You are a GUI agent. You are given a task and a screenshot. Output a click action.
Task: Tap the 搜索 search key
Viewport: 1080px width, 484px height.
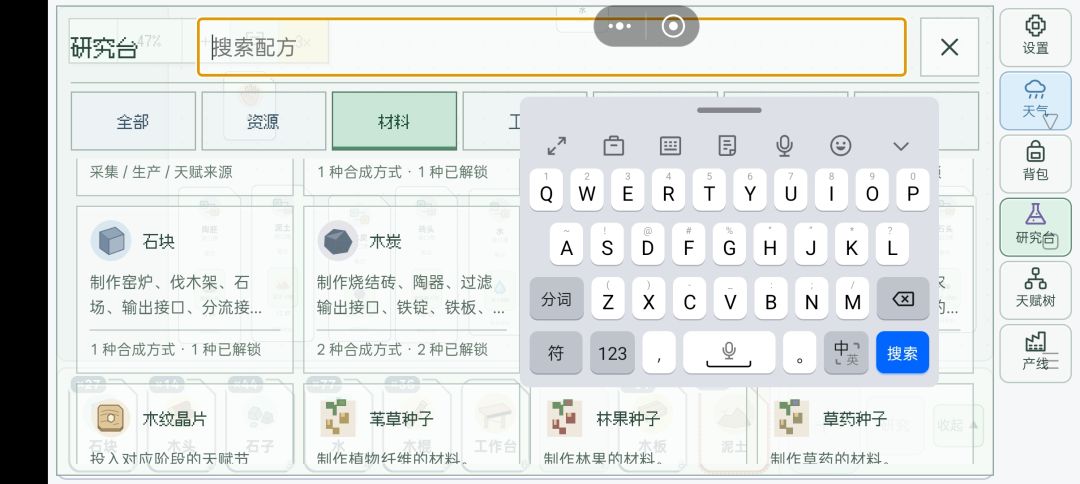coord(902,353)
